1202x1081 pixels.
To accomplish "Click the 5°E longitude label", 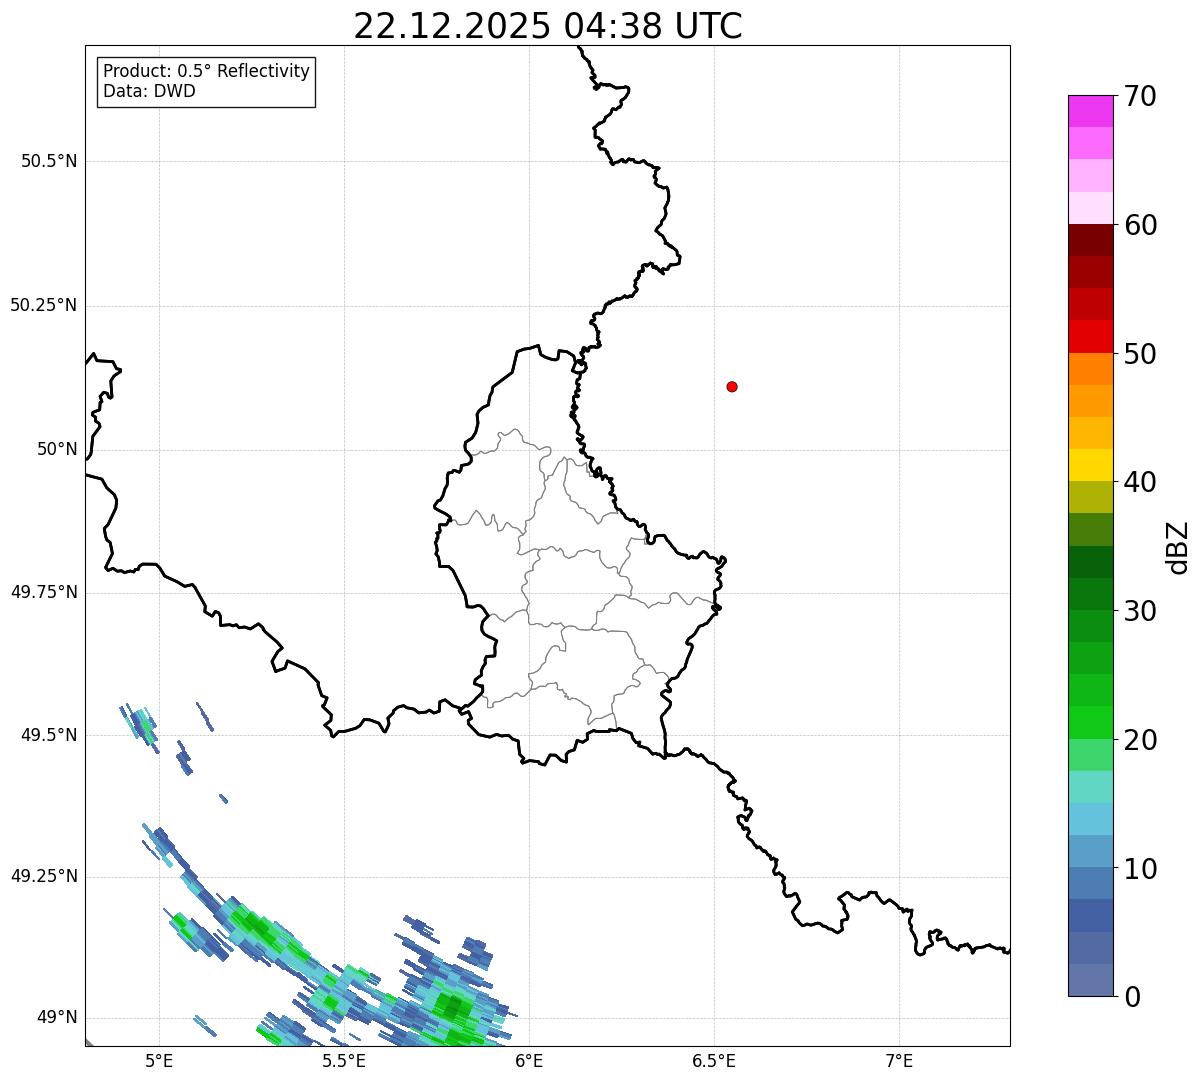I will [159, 1061].
